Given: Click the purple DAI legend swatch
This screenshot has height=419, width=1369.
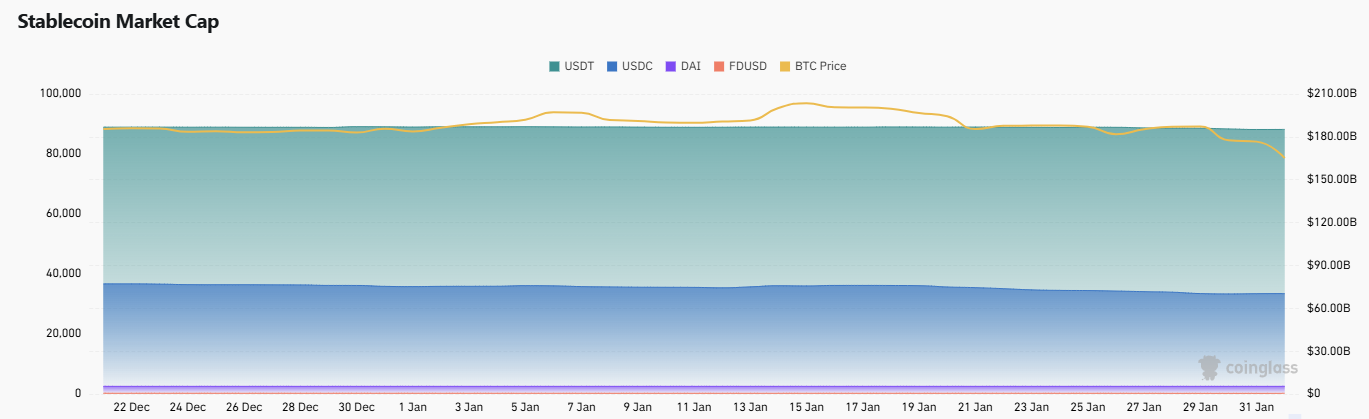Looking at the screenshot, I should (672, 66).
